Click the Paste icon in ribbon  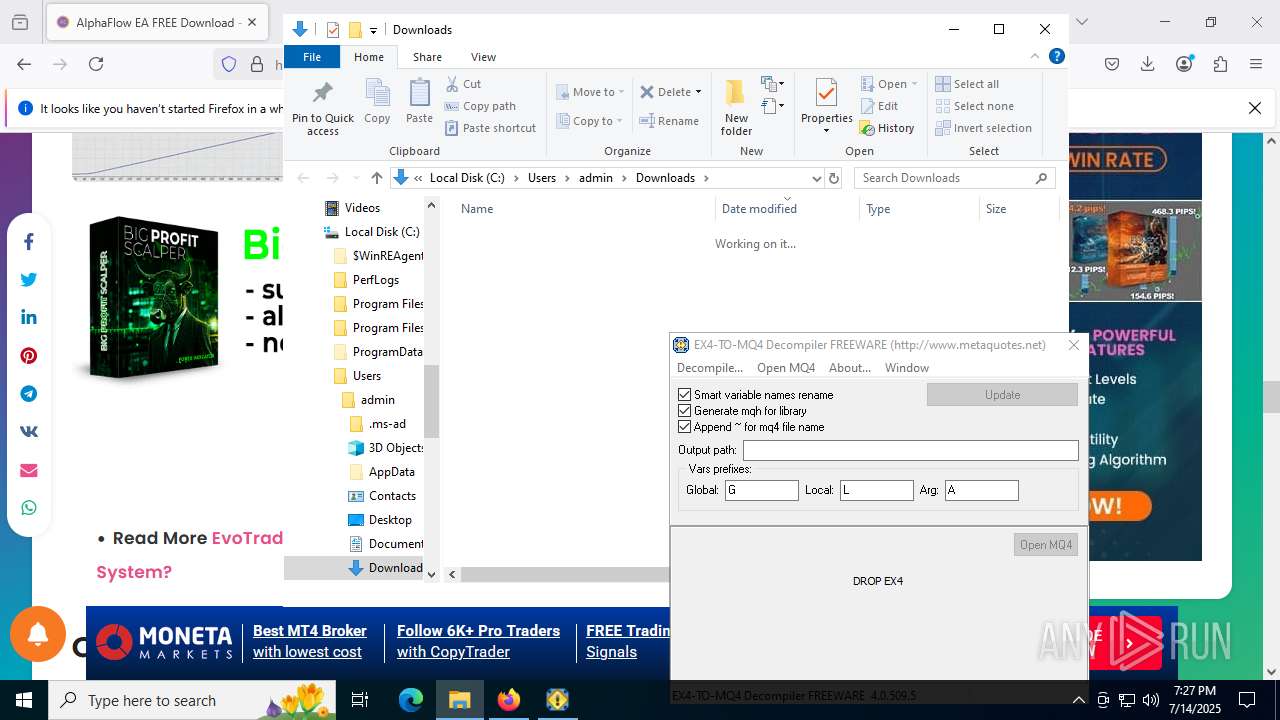419,93
